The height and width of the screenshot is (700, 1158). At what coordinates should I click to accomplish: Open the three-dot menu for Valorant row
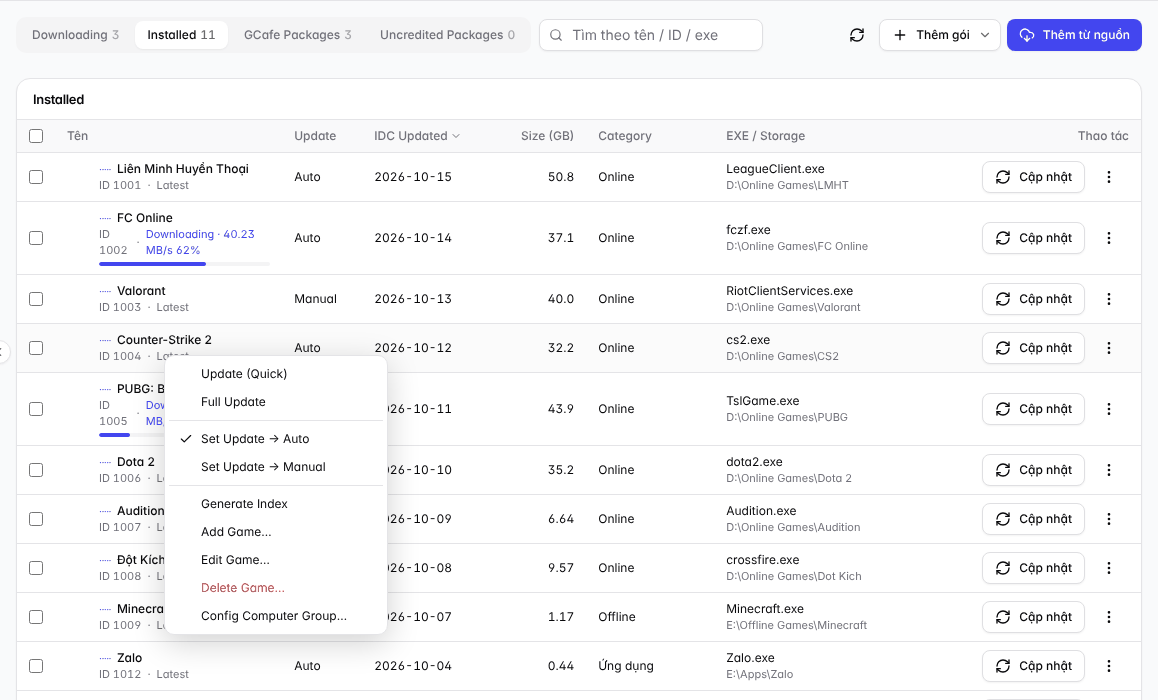(x=1109, y=299)
